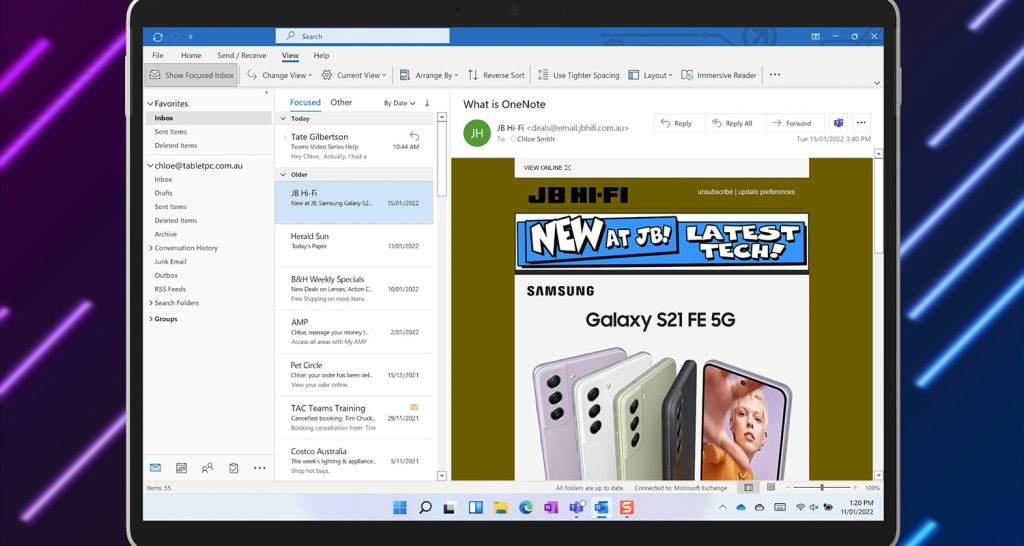
Task: Select Inbox under Favorites
Action: [x=208, y=118]
